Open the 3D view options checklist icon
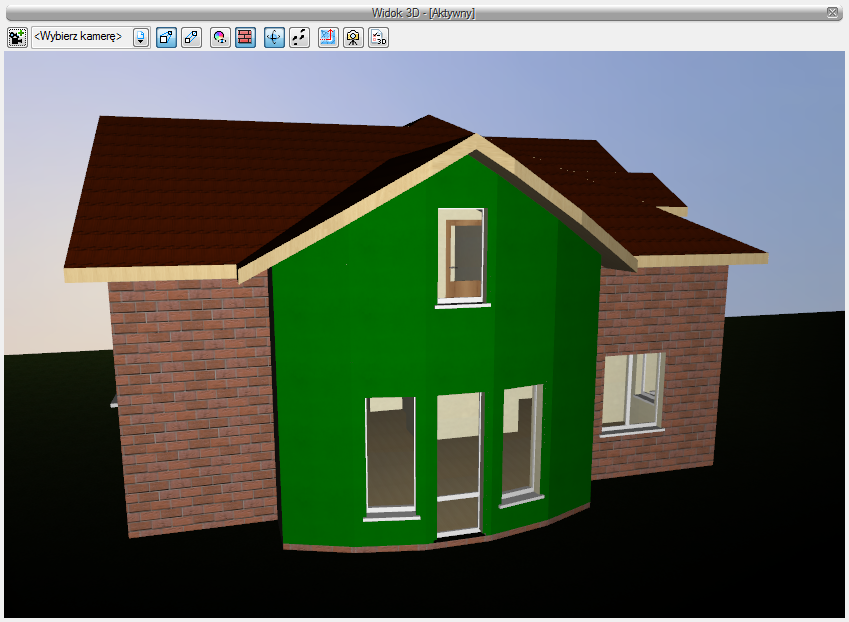This screenshot has height=622, width=849. [378, 37]
